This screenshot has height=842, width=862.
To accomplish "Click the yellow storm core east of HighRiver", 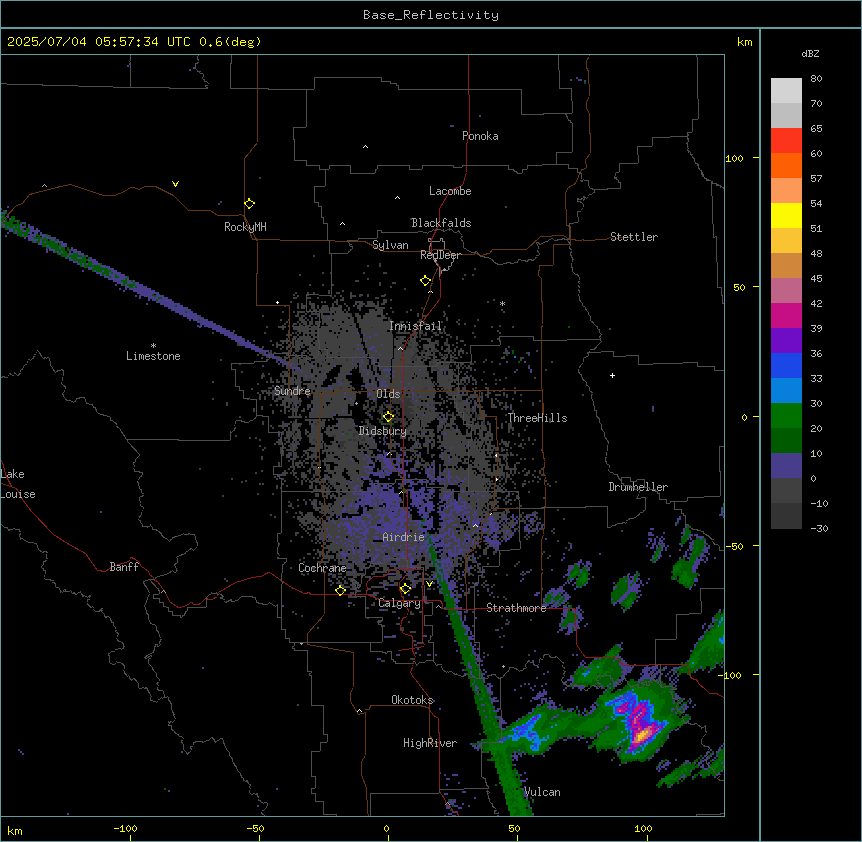I will (x=644, y=734).
